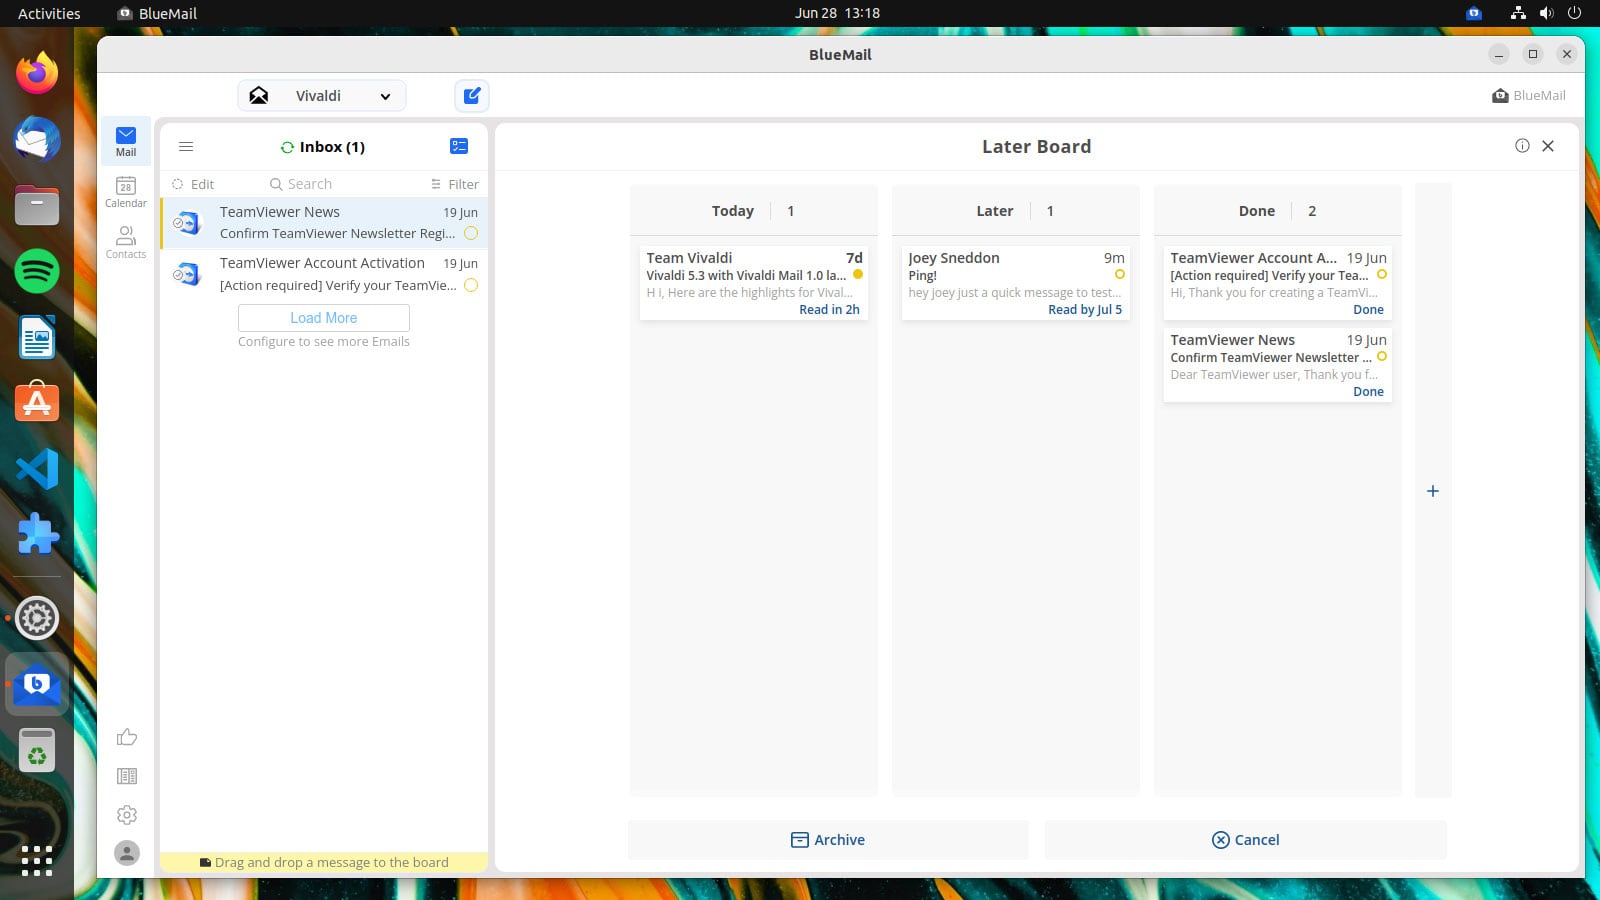Open the Calendar sidebar icon
This screenshot has height=900, width=1600.
click(x=126, y=191)
